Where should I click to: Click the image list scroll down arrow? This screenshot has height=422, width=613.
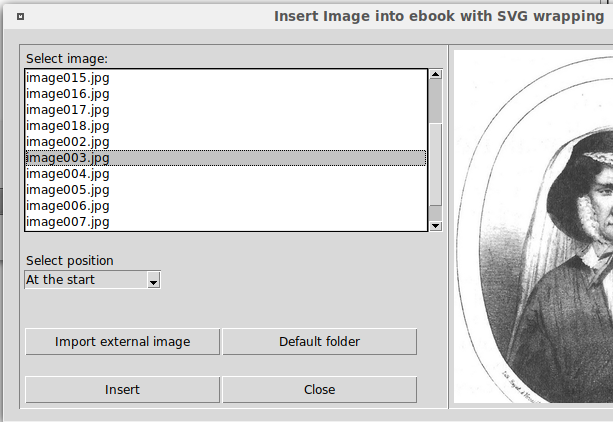point(436,226)
